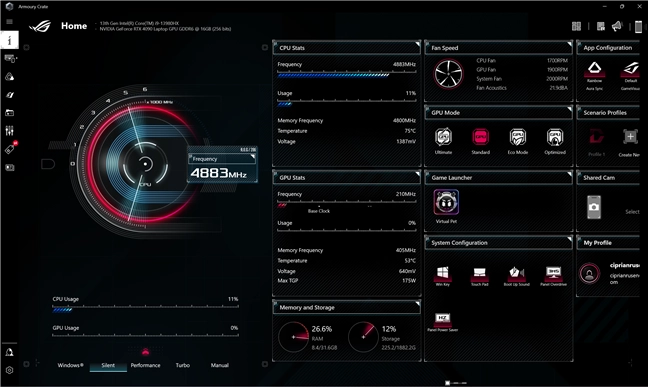Image resolution: width=648 pixels, height=387 pixels.
Task: Select the Home info icon in sidebar
Action: (10, 40)
